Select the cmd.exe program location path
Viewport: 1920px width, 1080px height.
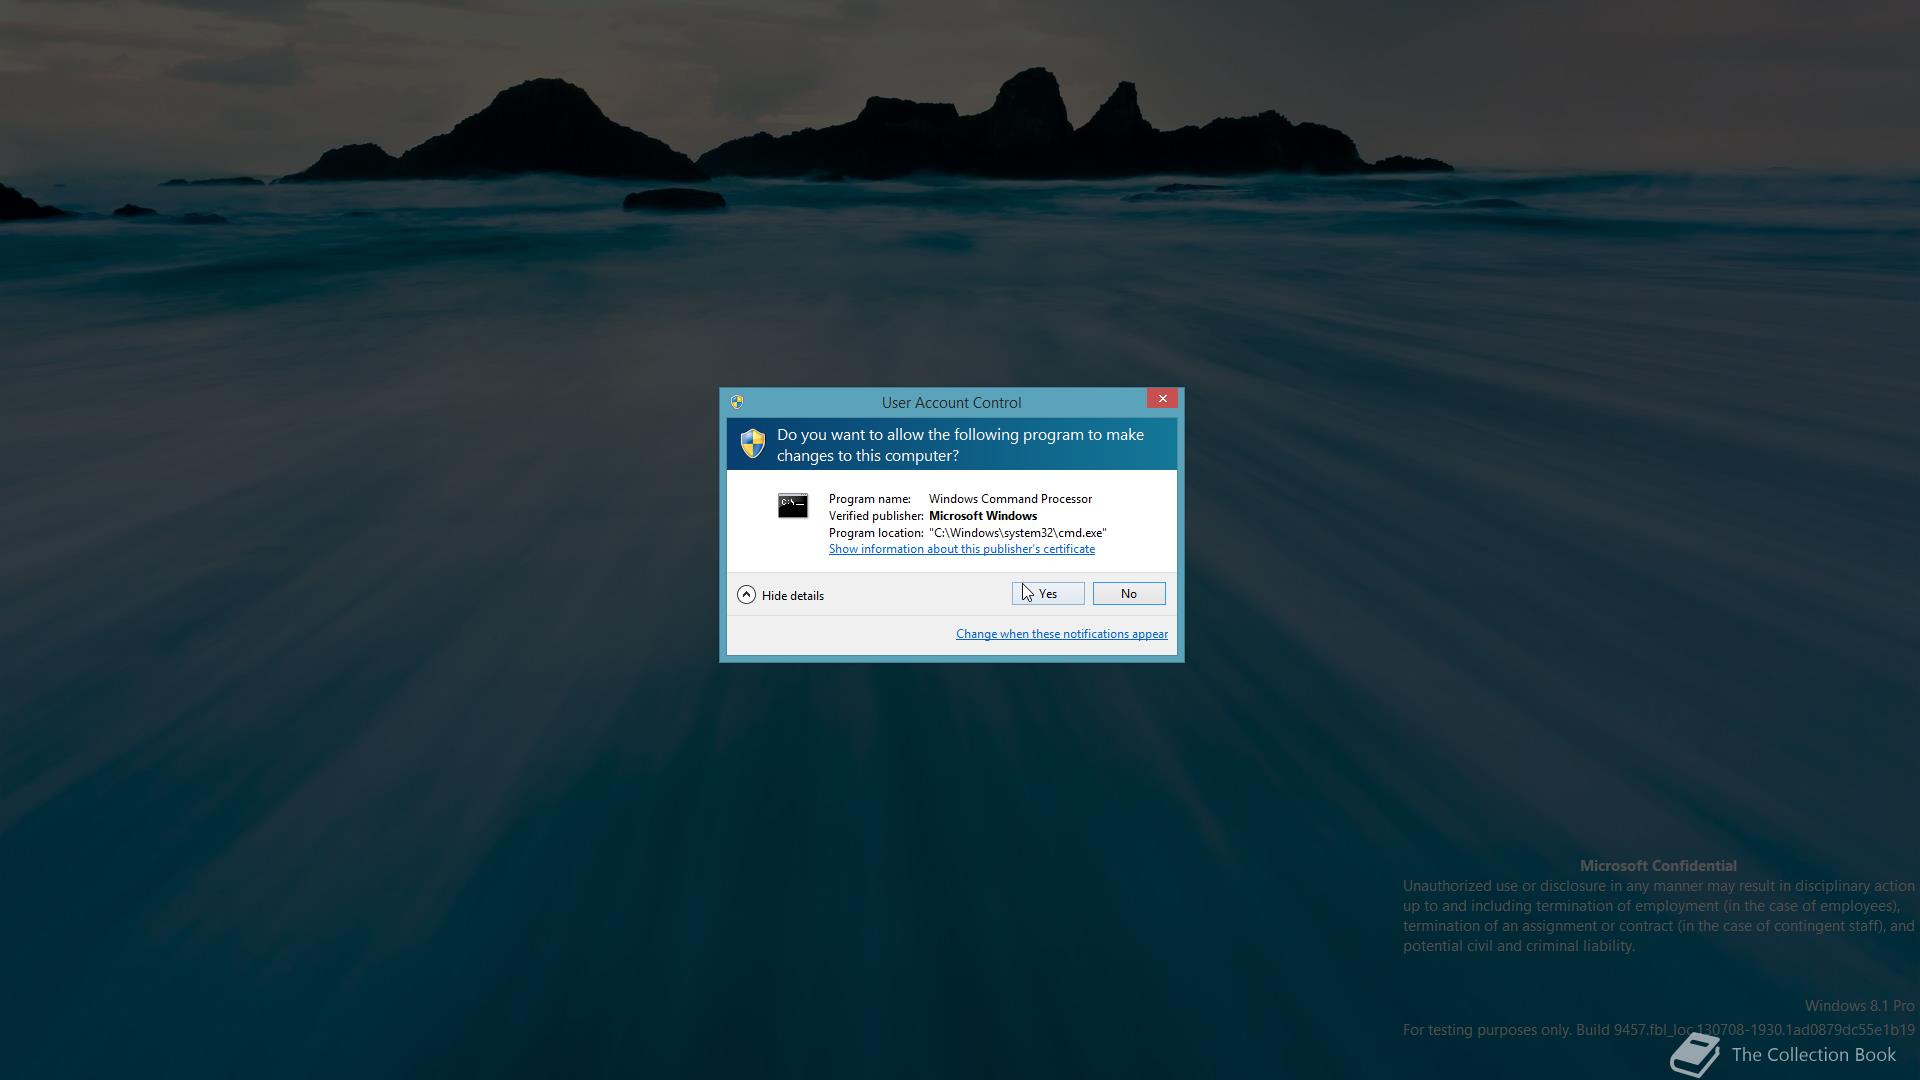click(x=1018, y=533)
